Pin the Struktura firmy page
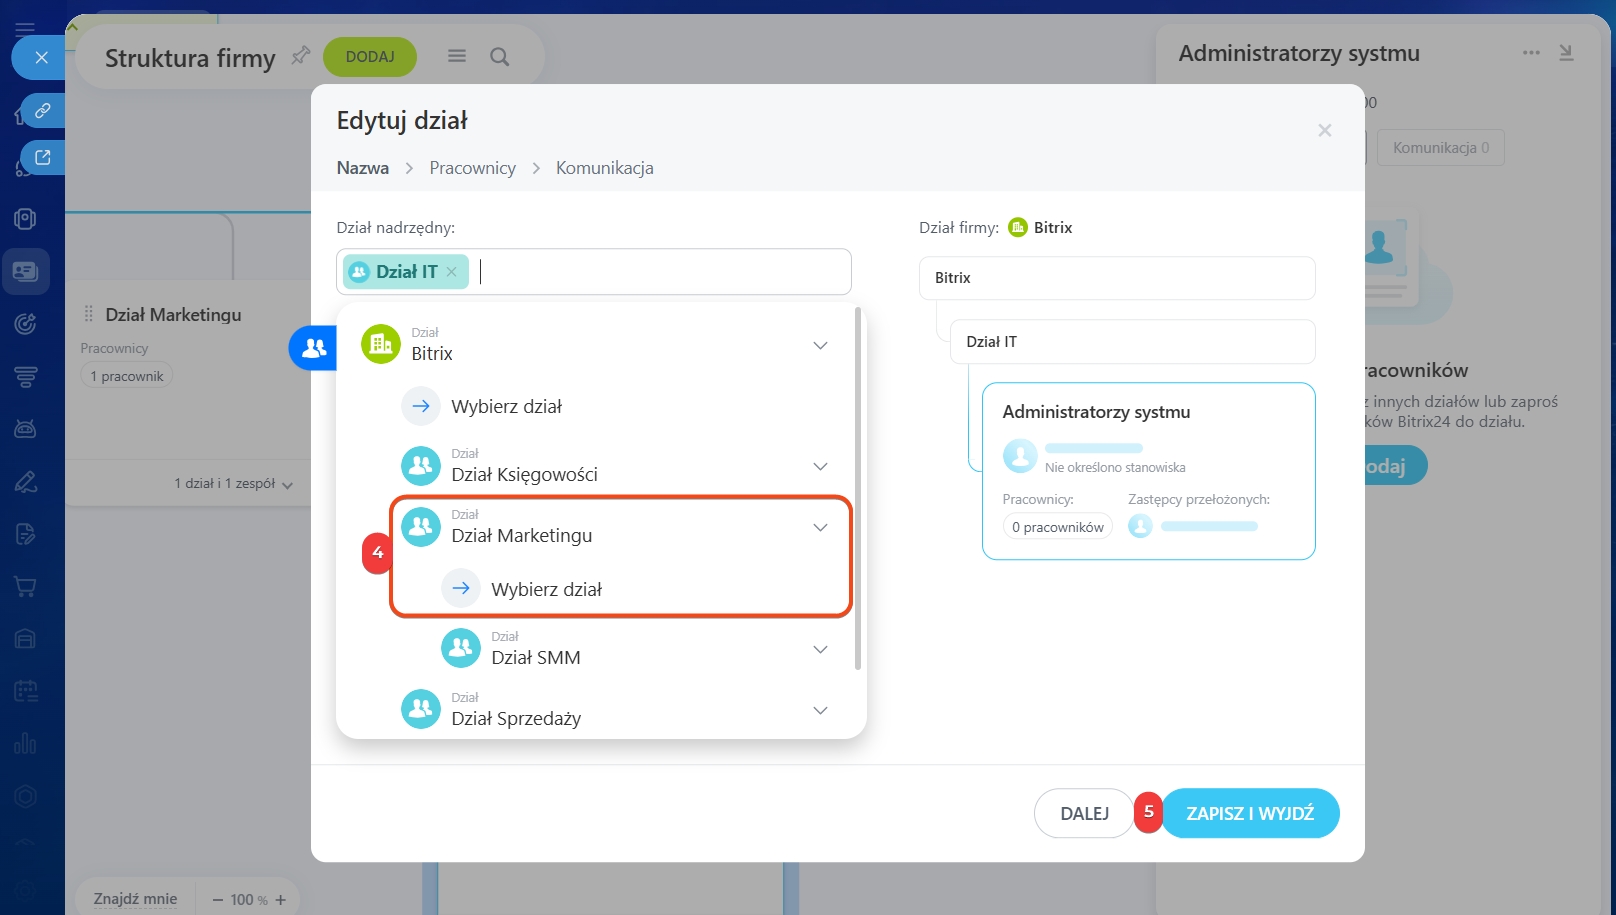 click(x=300, y=56)
